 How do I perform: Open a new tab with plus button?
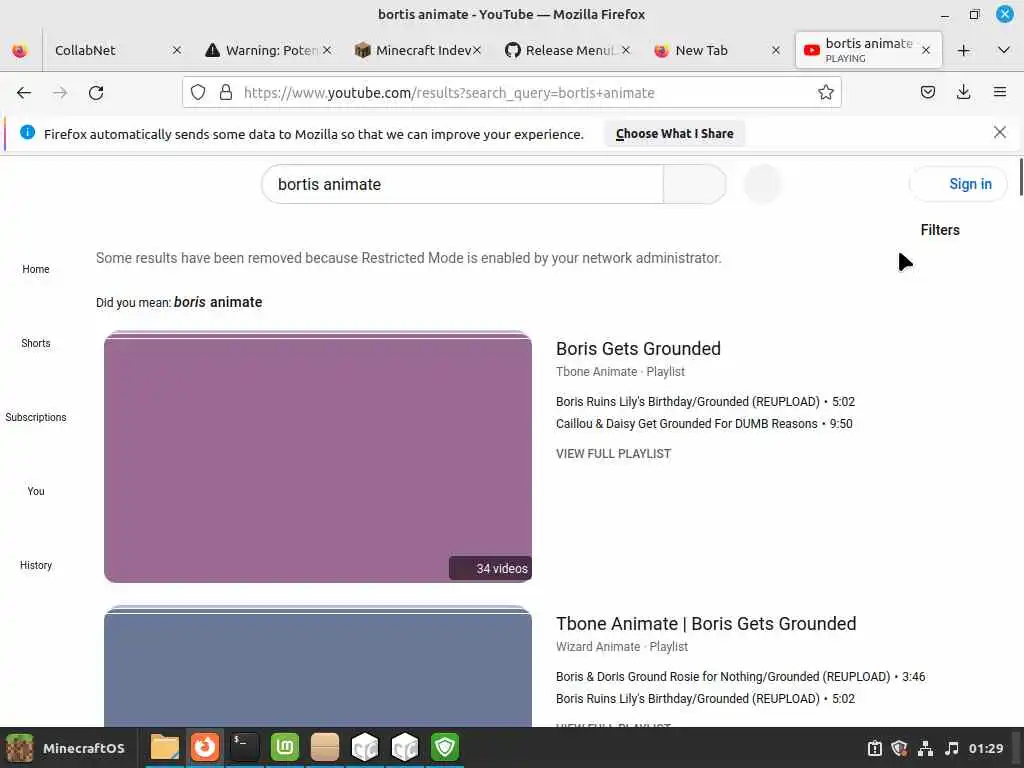pos(963,50)
